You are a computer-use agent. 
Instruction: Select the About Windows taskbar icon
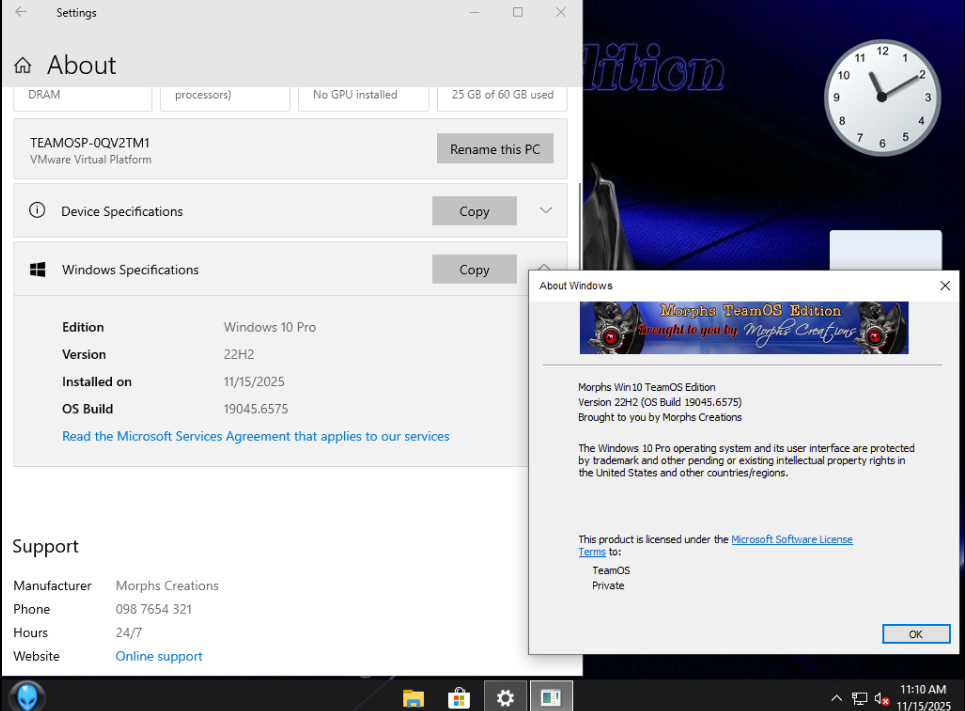551,697
